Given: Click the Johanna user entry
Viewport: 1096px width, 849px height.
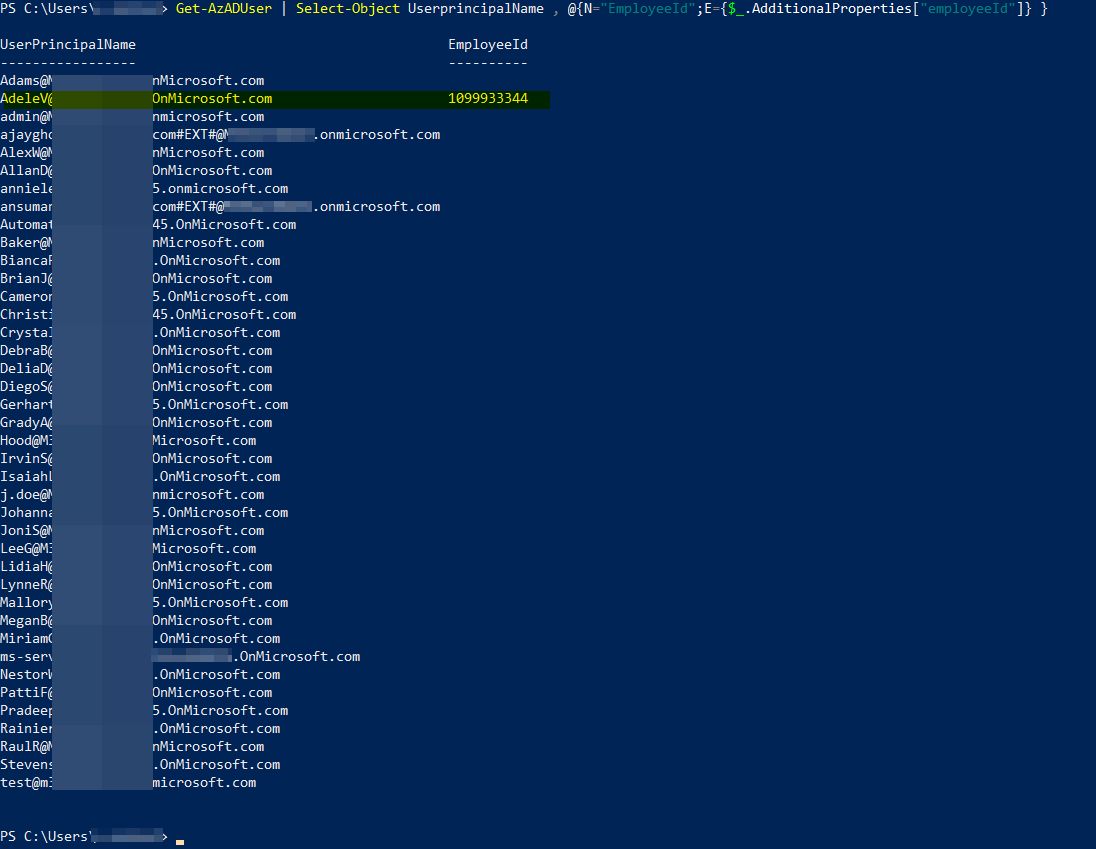Looking at the screenshot, I should [x=144, y=512].
